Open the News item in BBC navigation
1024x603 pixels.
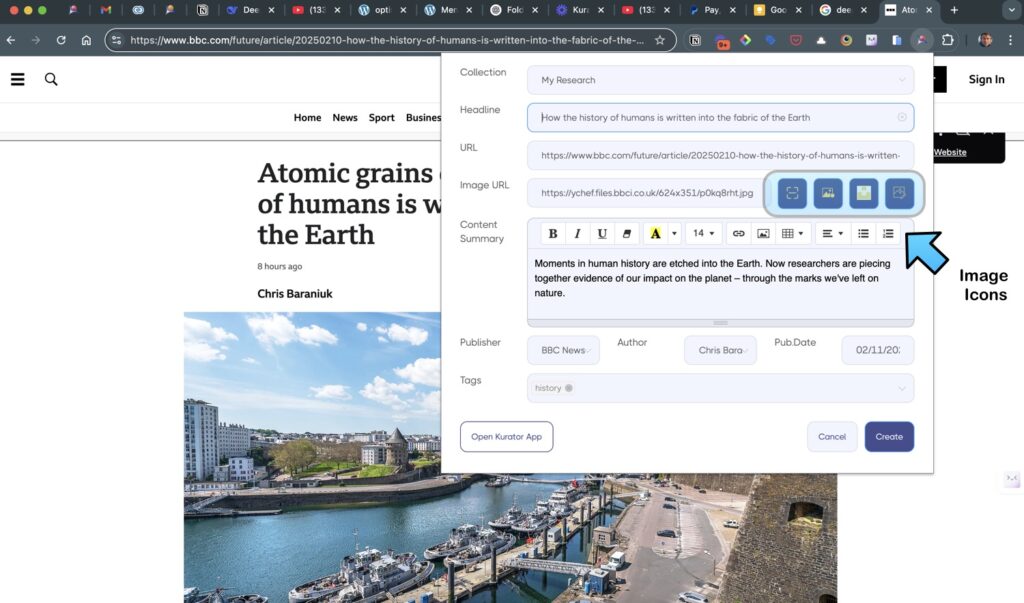(x=345, y=118)
